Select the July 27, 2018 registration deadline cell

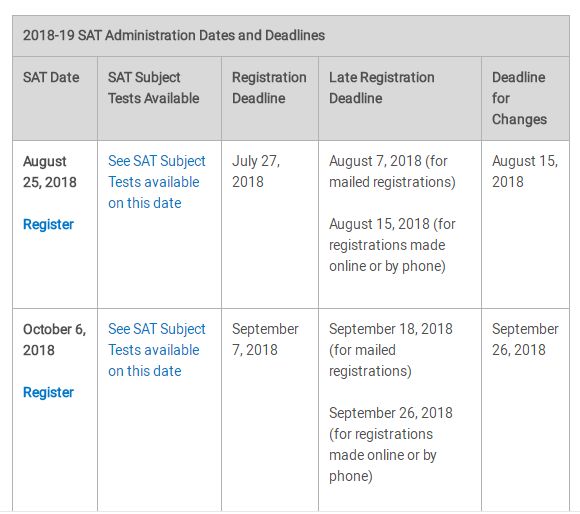[x=256, y=172]
